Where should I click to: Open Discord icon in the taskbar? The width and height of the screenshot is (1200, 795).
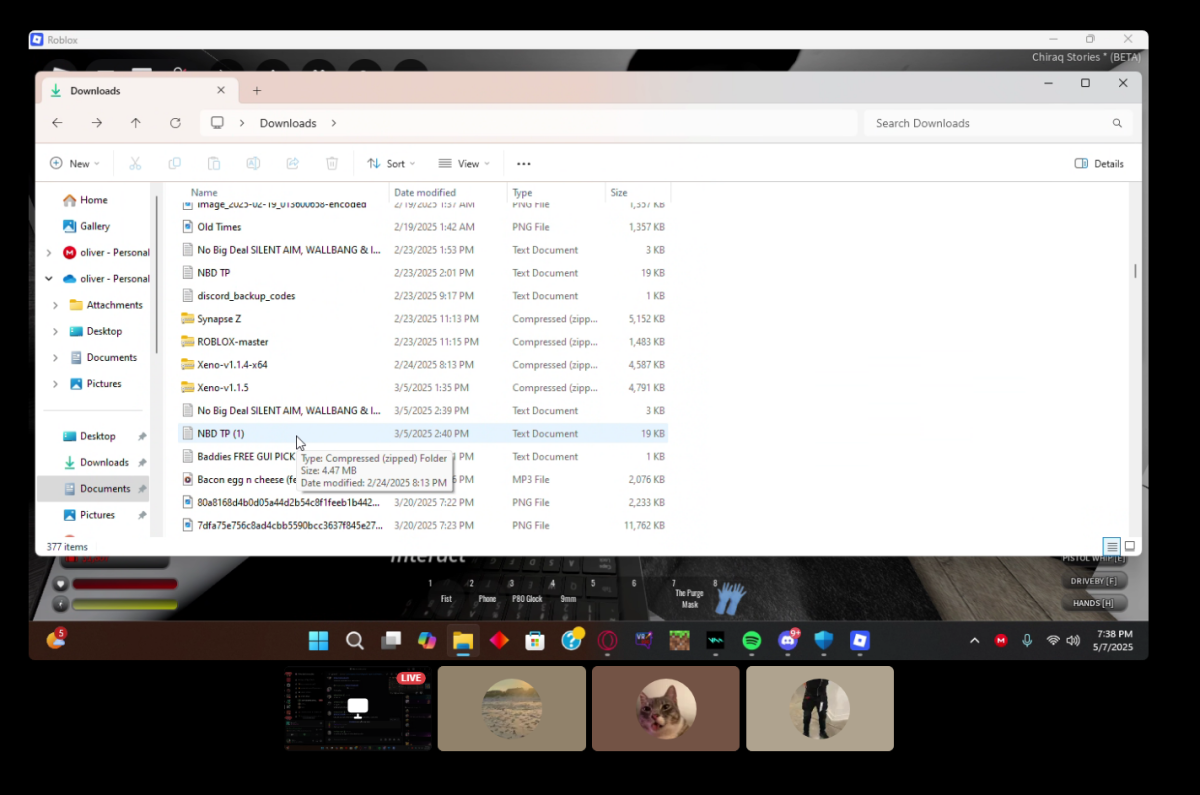coord(788,640)
